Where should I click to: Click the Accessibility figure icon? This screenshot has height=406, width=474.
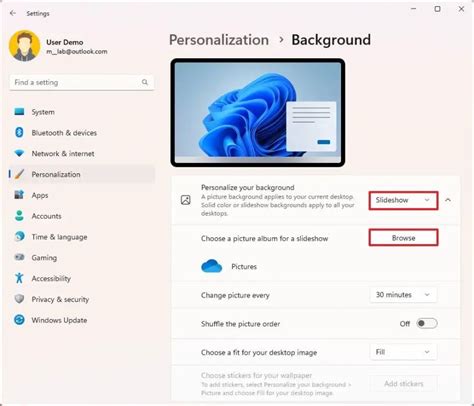19,278
